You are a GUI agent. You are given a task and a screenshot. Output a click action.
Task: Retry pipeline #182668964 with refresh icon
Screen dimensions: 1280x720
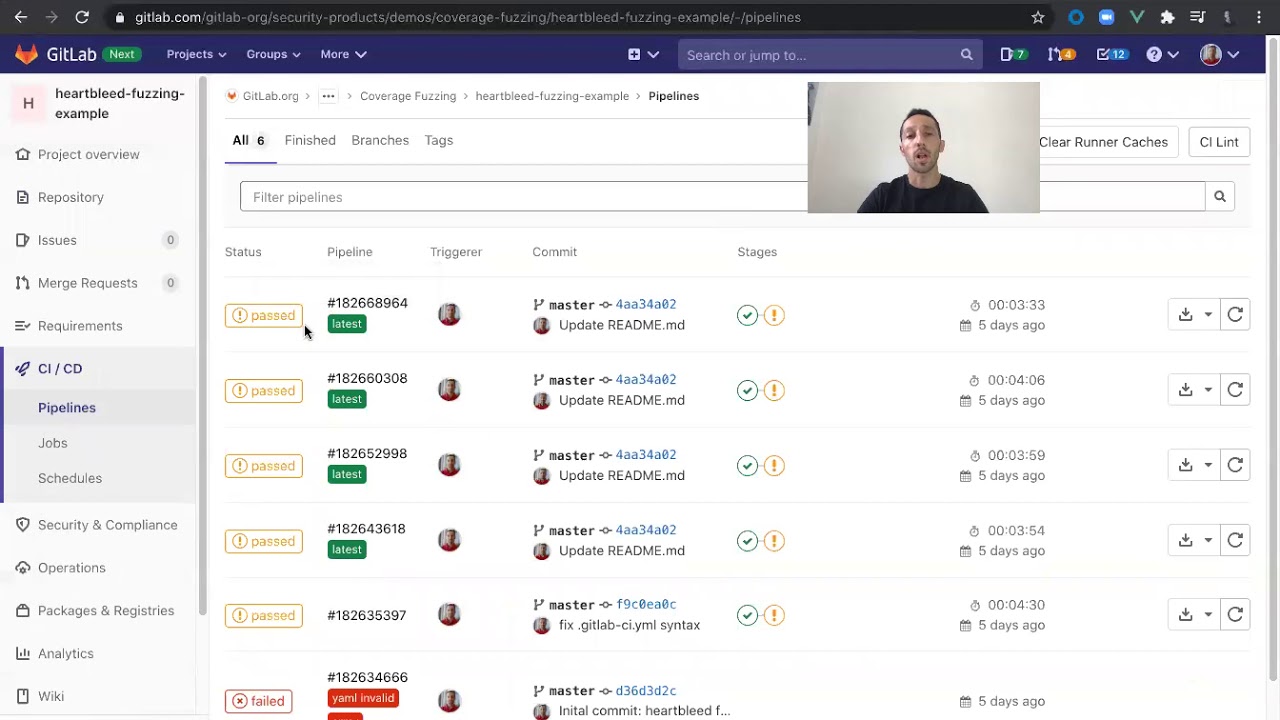pyautogui.click(x=1235, y=315)
